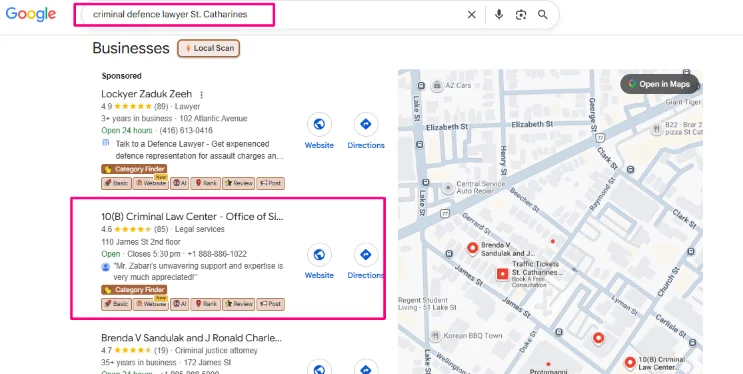The height and width of the screenshot is (374, 743).
Task: Click the Google logo
Action: [x=31, y=14]
